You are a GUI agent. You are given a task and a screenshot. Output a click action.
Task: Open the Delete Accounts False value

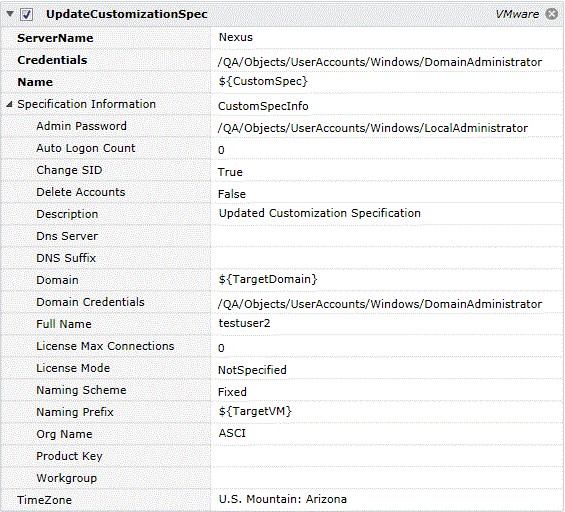(387, 192)
